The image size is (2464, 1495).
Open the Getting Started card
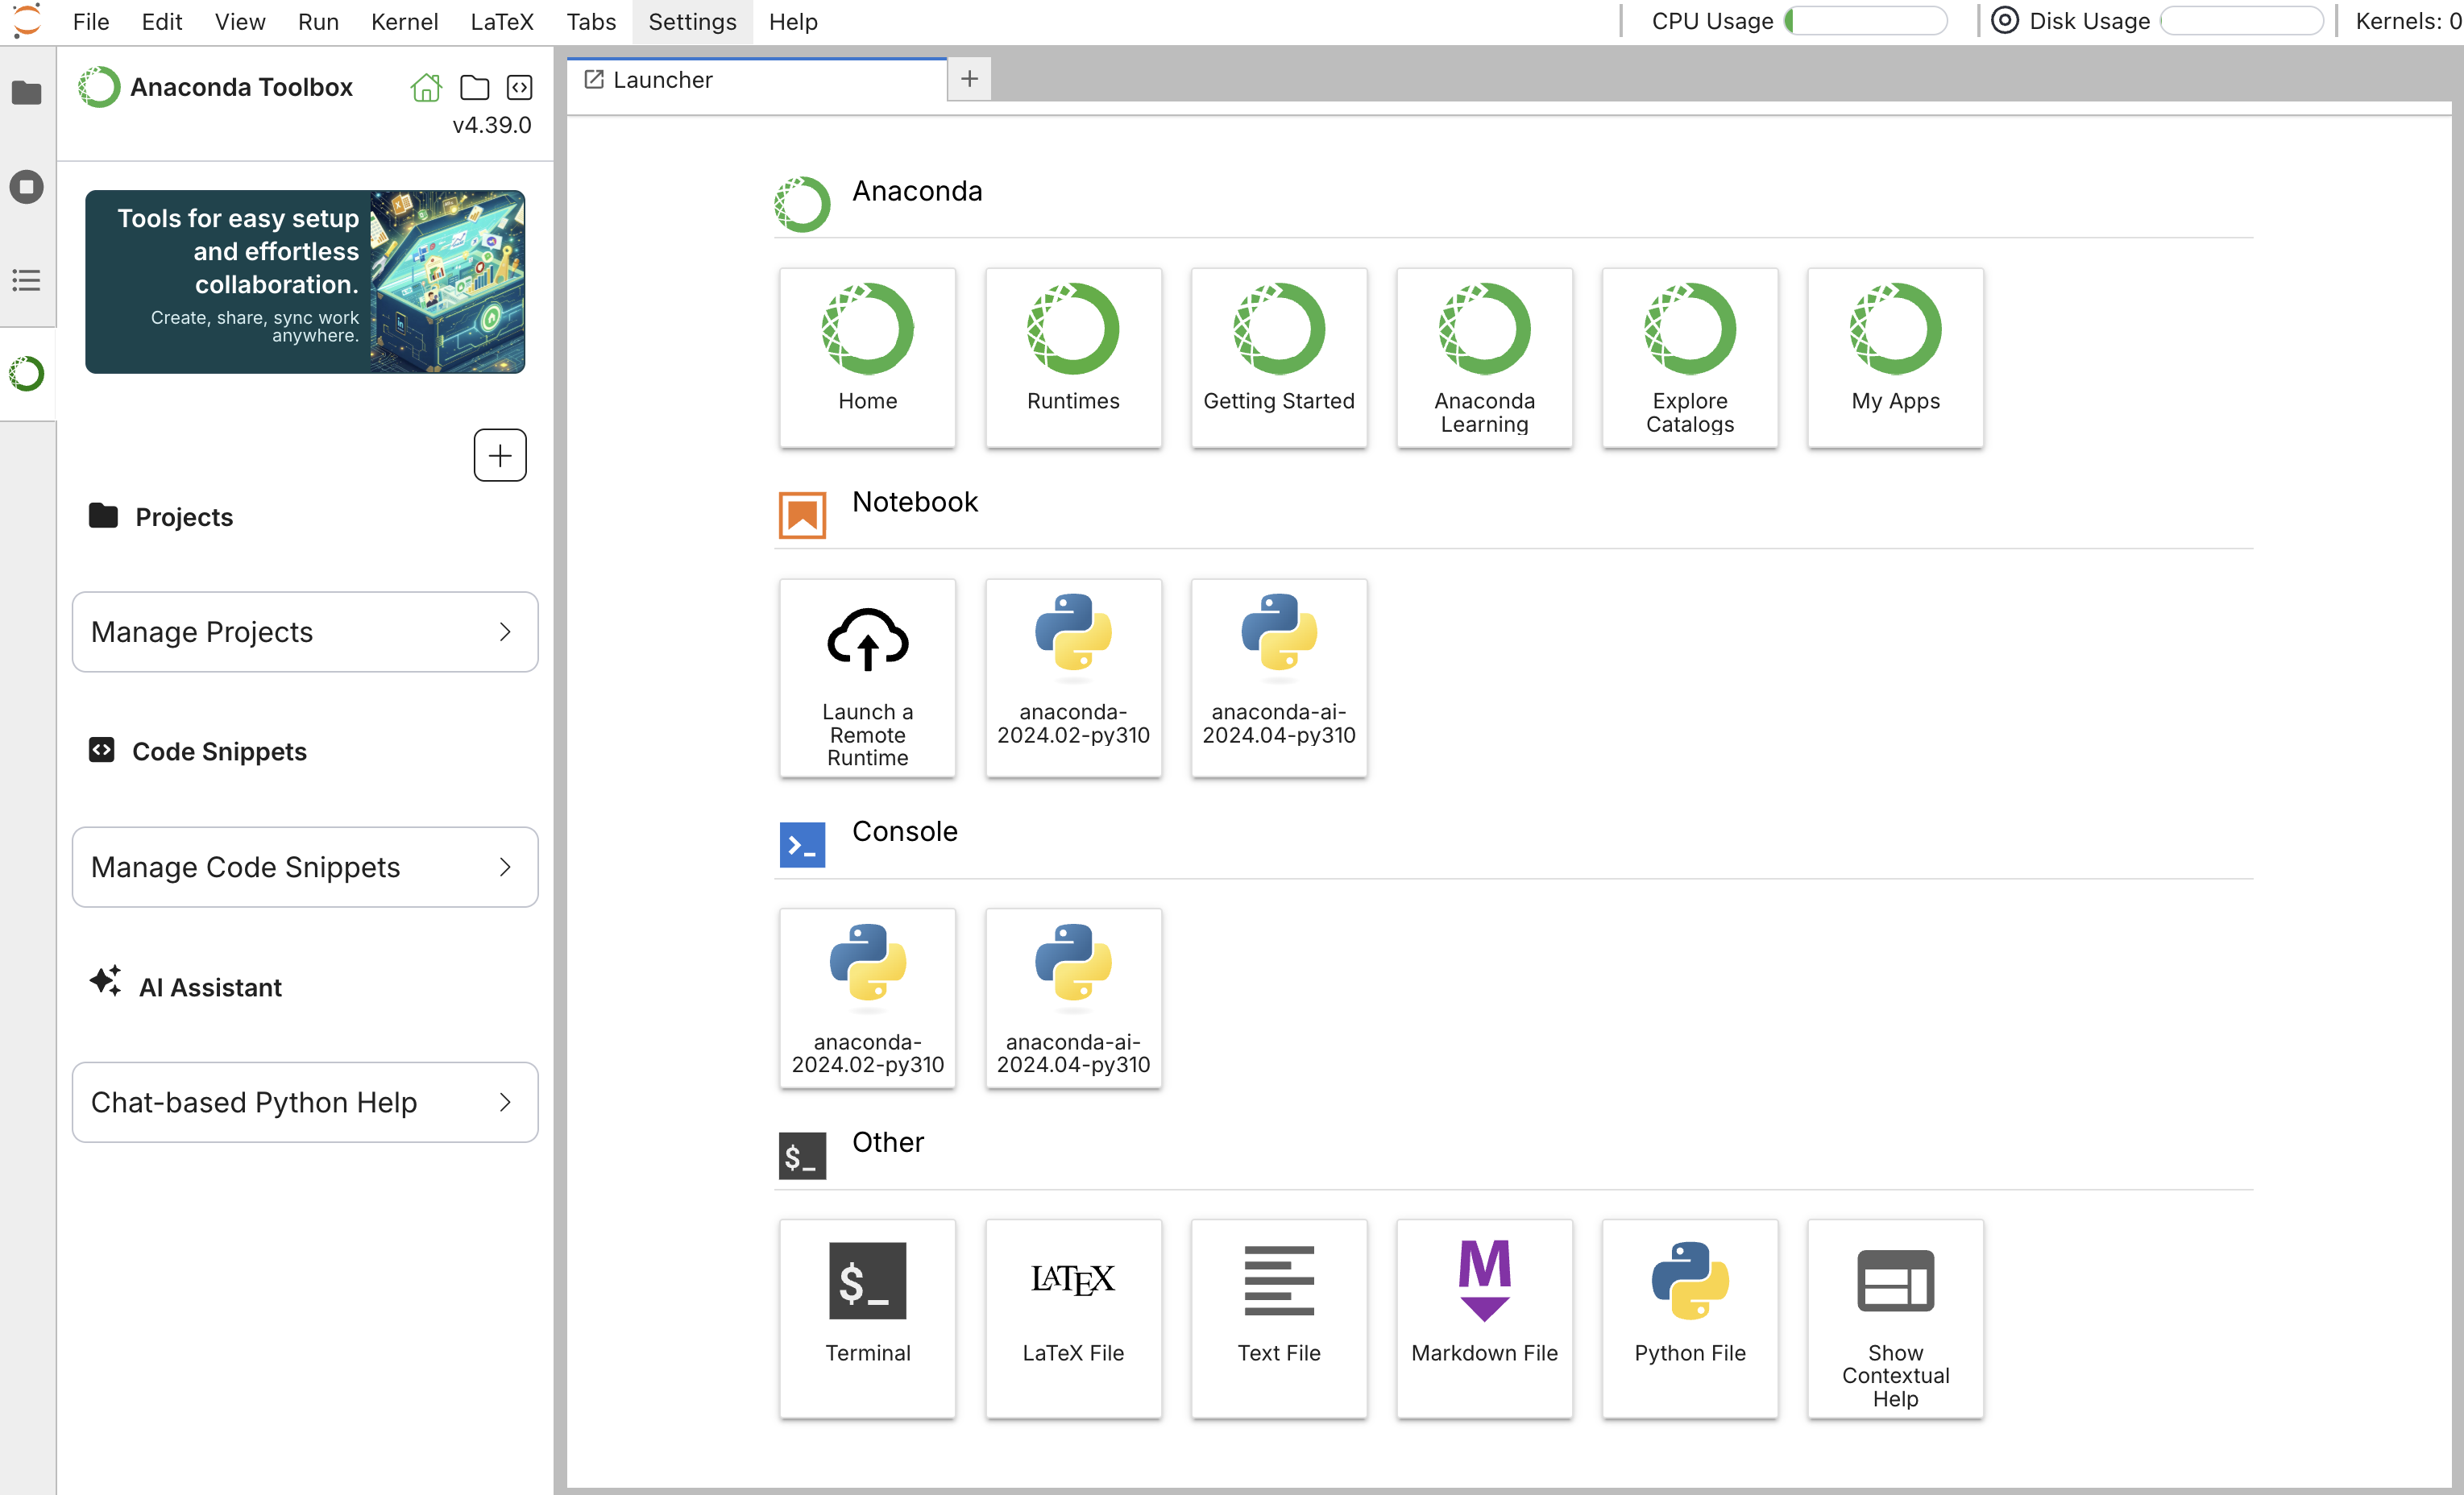pos(1278,357)
